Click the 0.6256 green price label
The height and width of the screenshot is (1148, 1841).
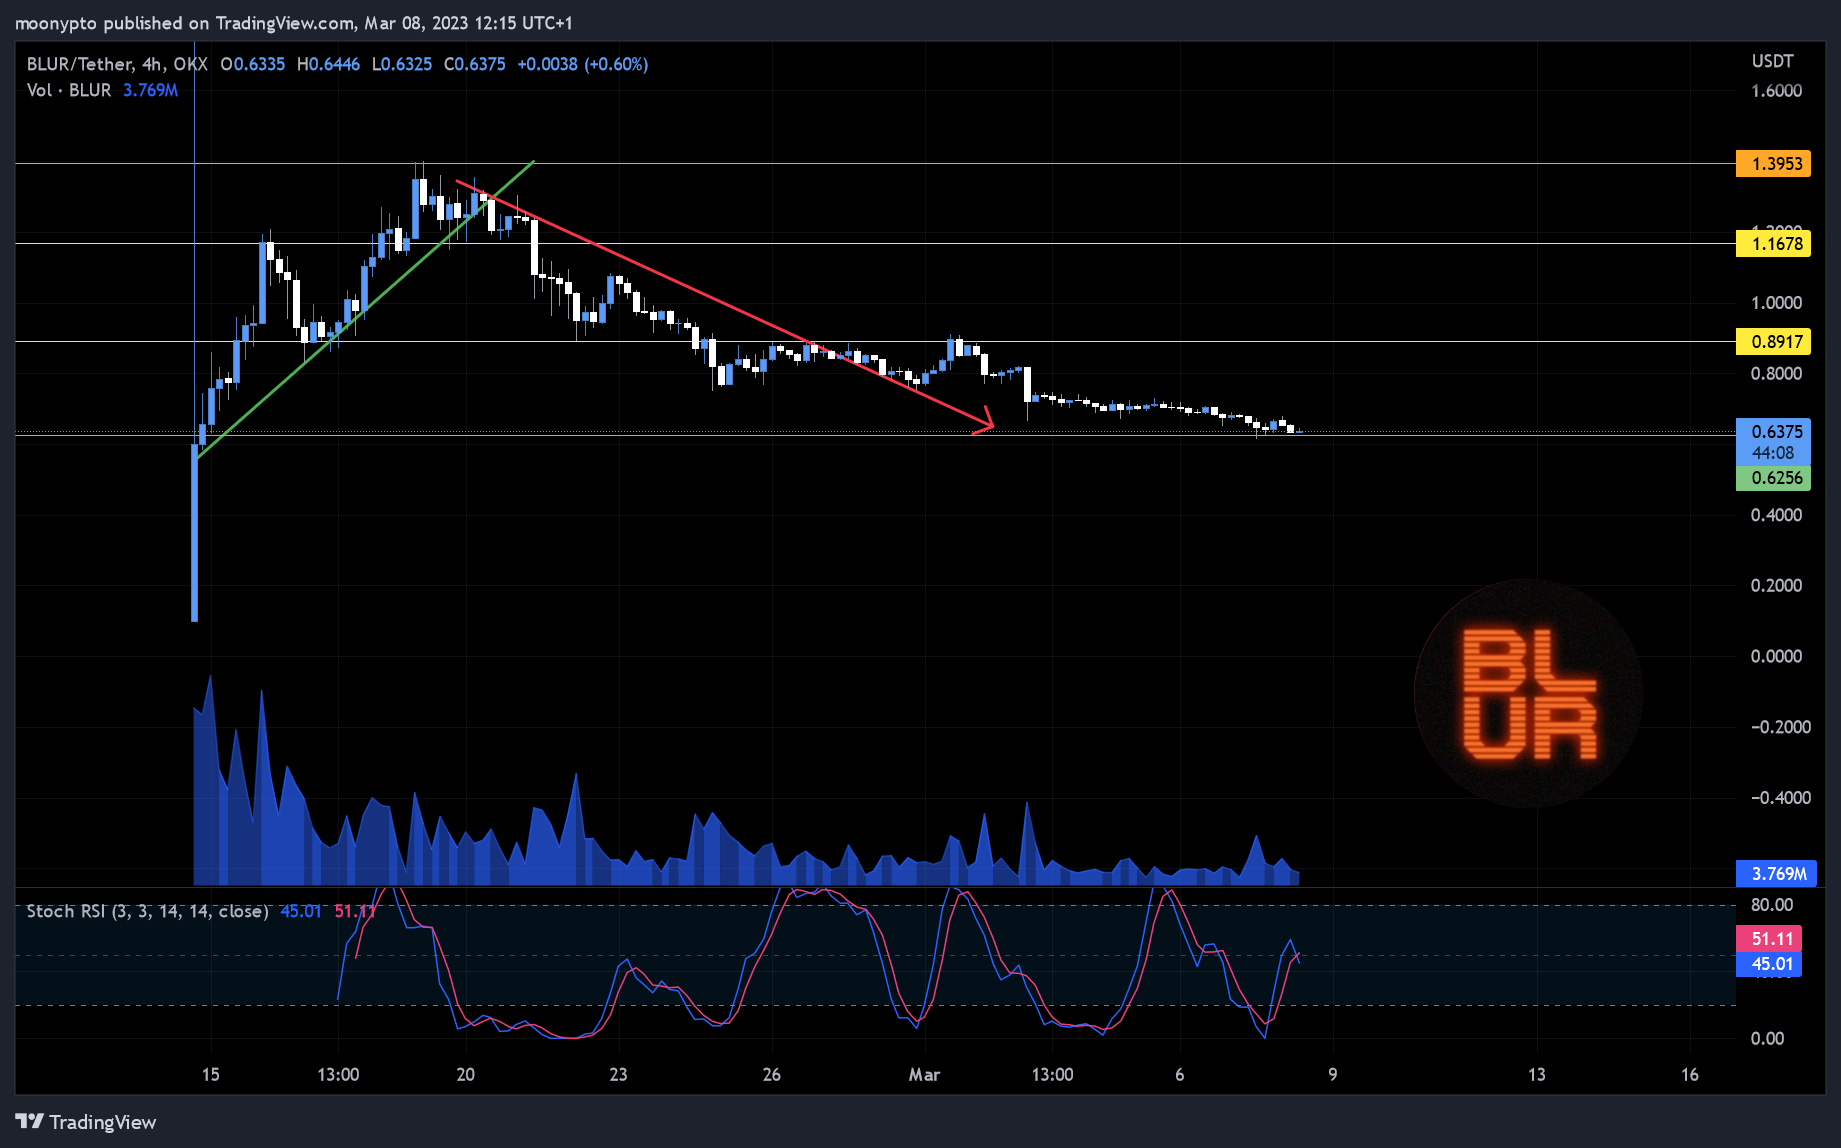coord(1773,478)
